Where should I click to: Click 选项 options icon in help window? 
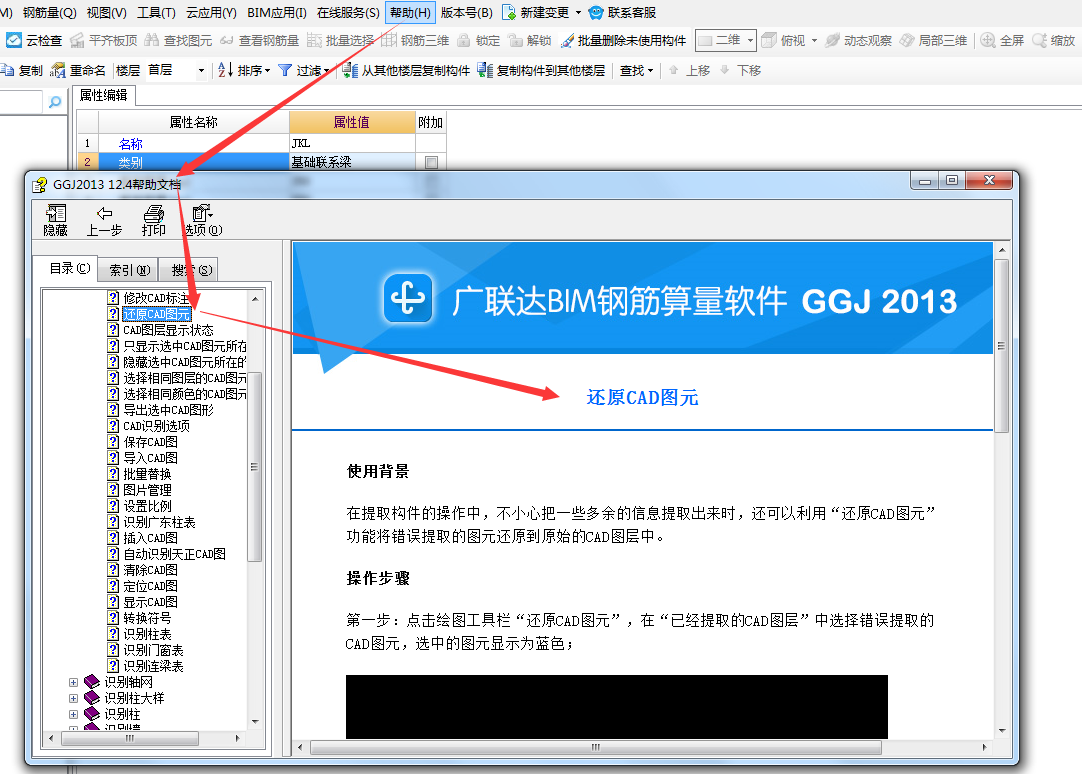click(x=202, y=213)
